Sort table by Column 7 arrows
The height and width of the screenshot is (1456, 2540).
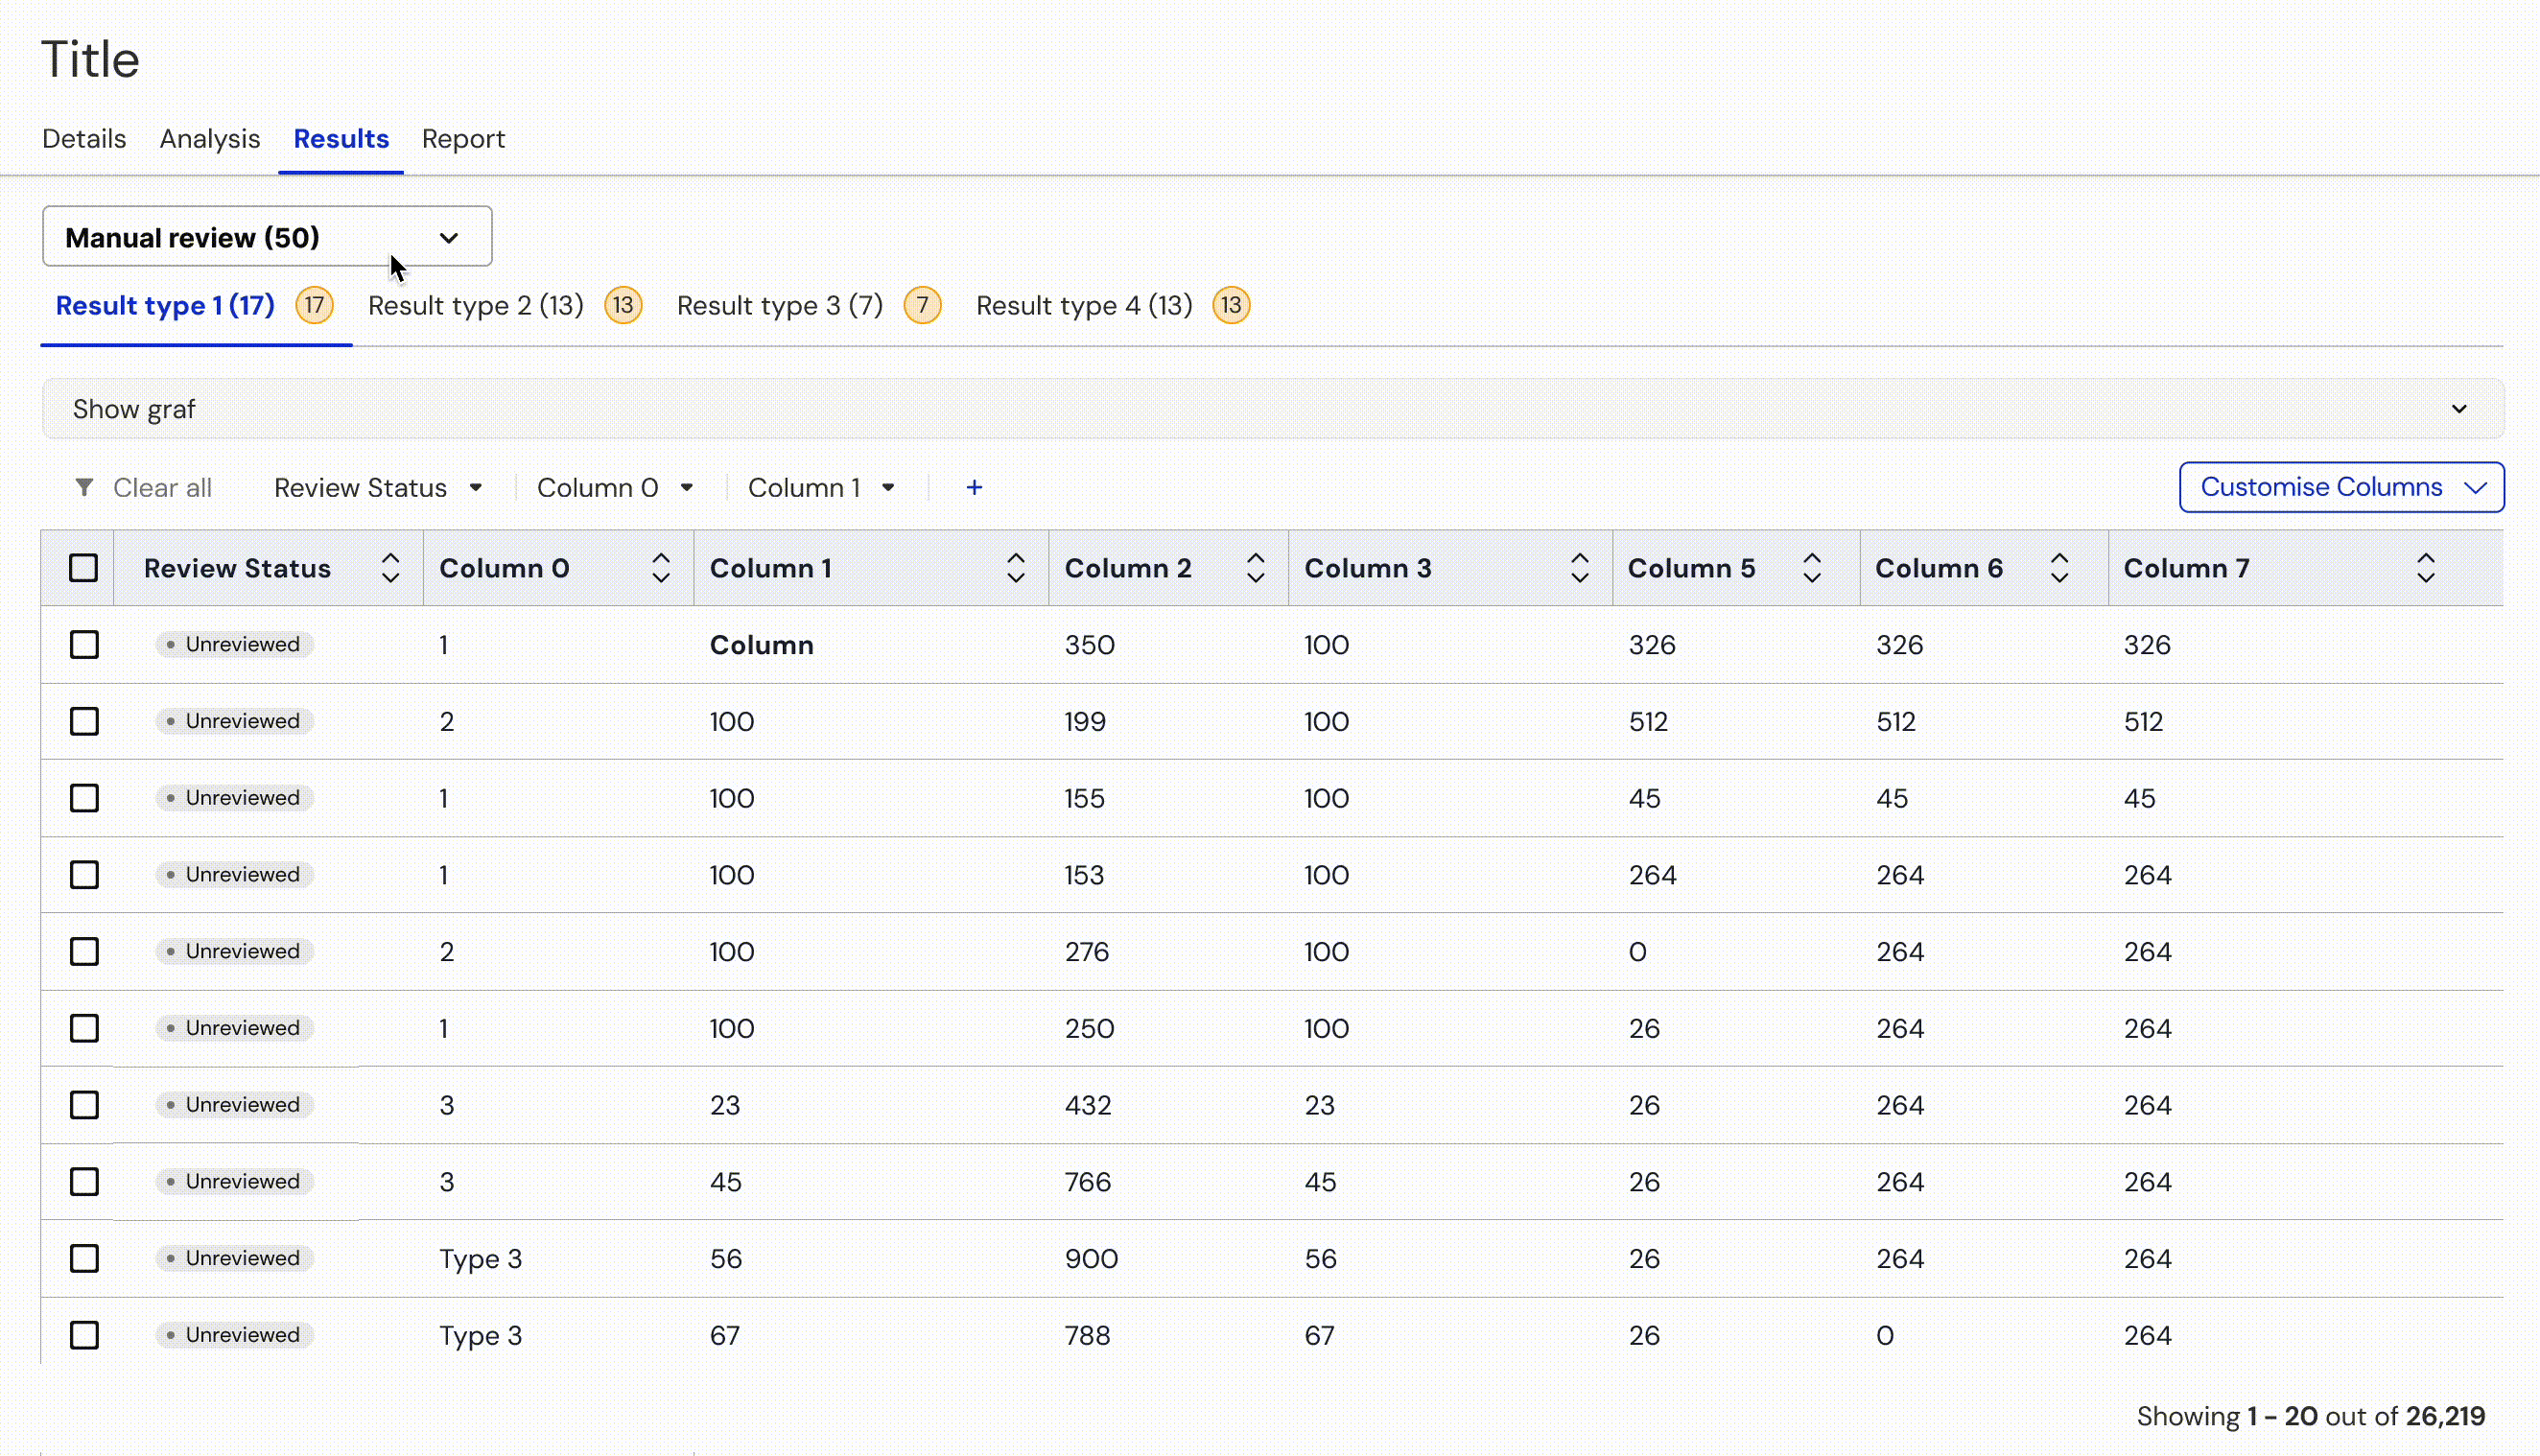(2425, 568)
